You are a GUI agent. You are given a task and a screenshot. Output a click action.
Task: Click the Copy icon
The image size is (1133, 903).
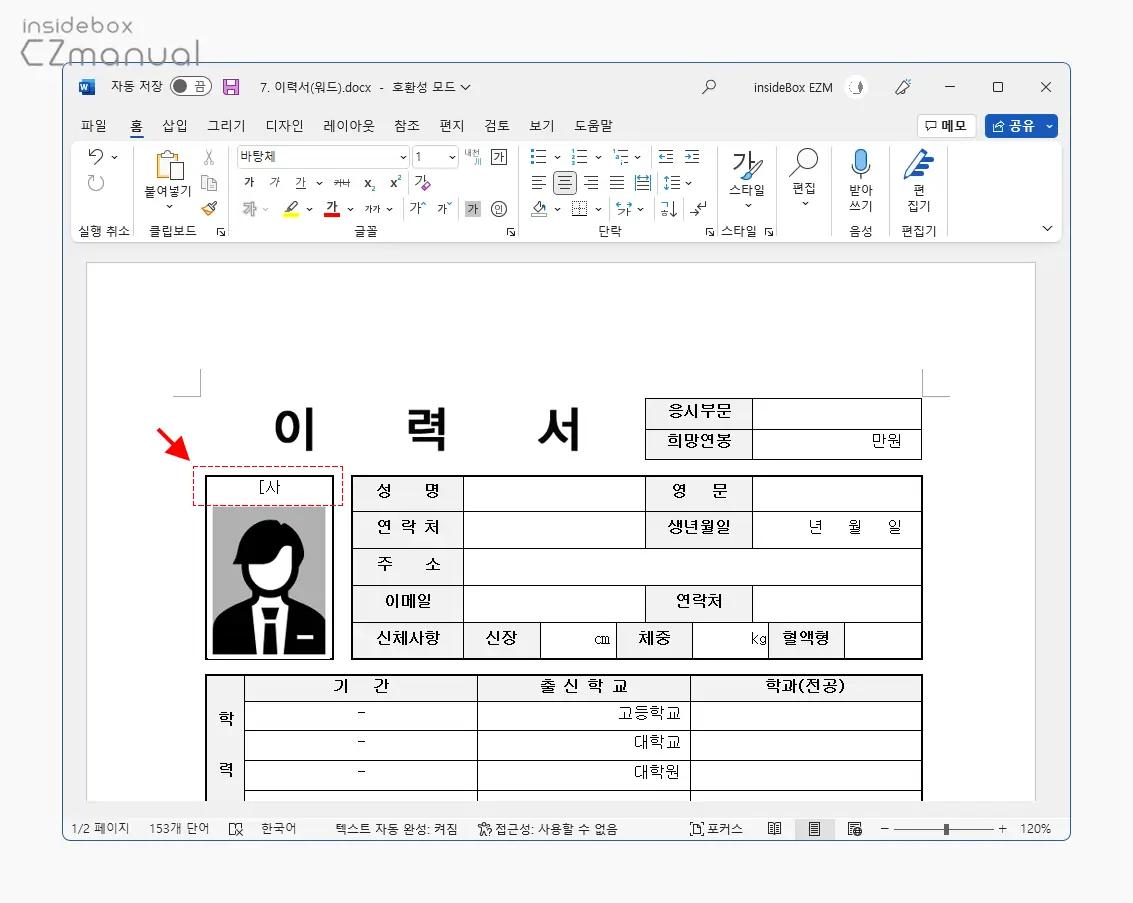209,183
